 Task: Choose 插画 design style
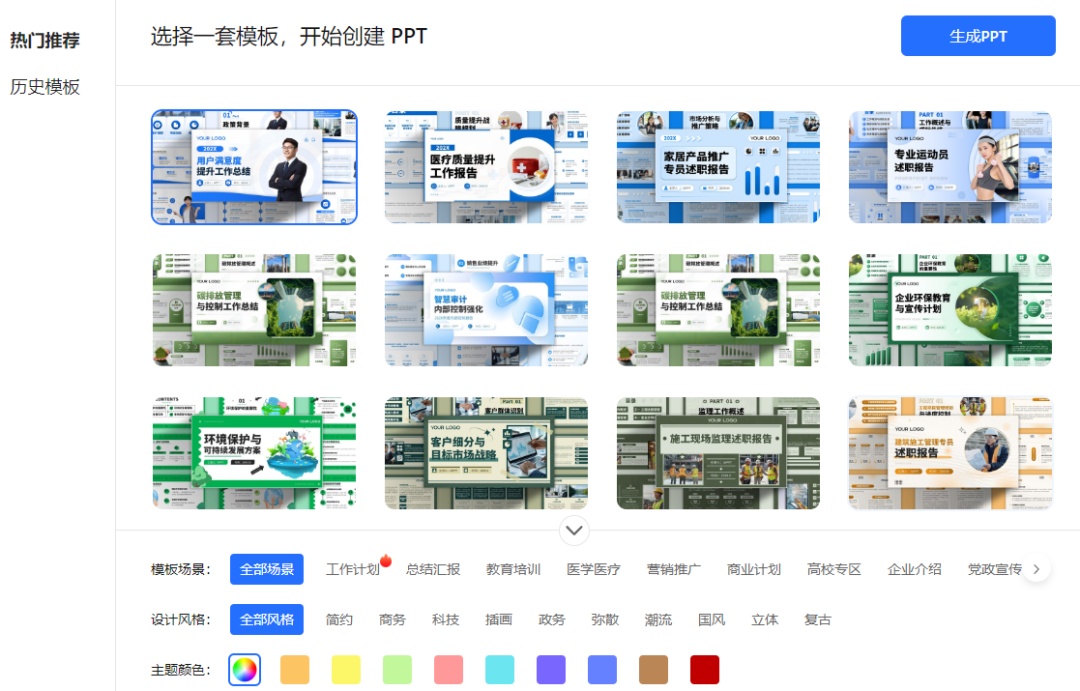point(499,619)
